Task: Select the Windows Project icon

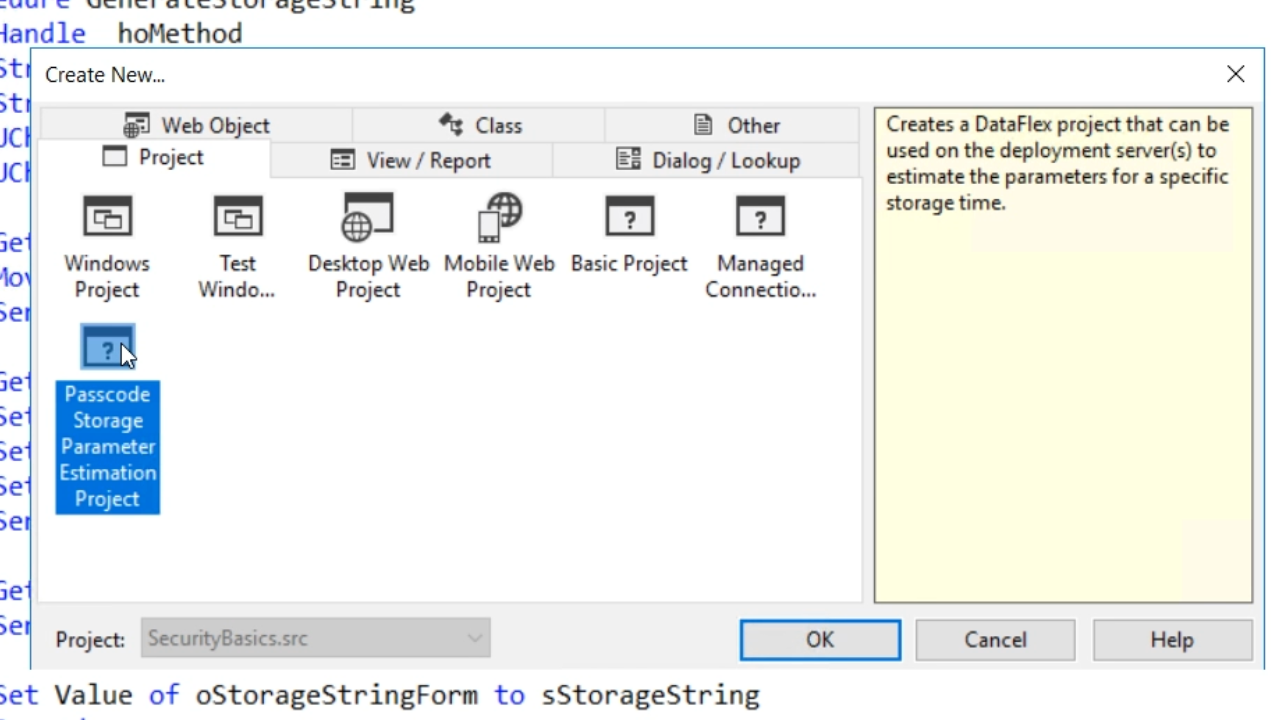Action: pos(107,217)
